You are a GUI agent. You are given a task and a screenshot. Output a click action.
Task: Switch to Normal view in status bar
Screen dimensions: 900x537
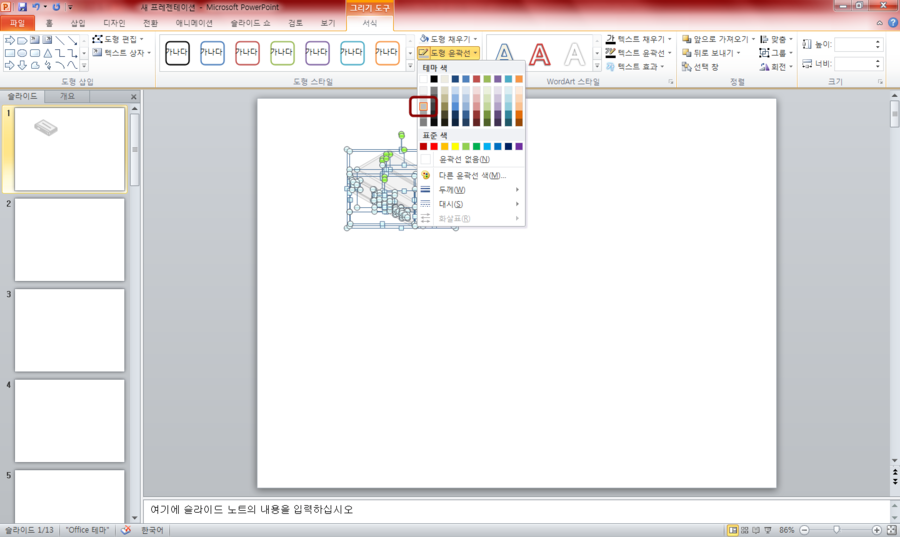coord(733,530)
